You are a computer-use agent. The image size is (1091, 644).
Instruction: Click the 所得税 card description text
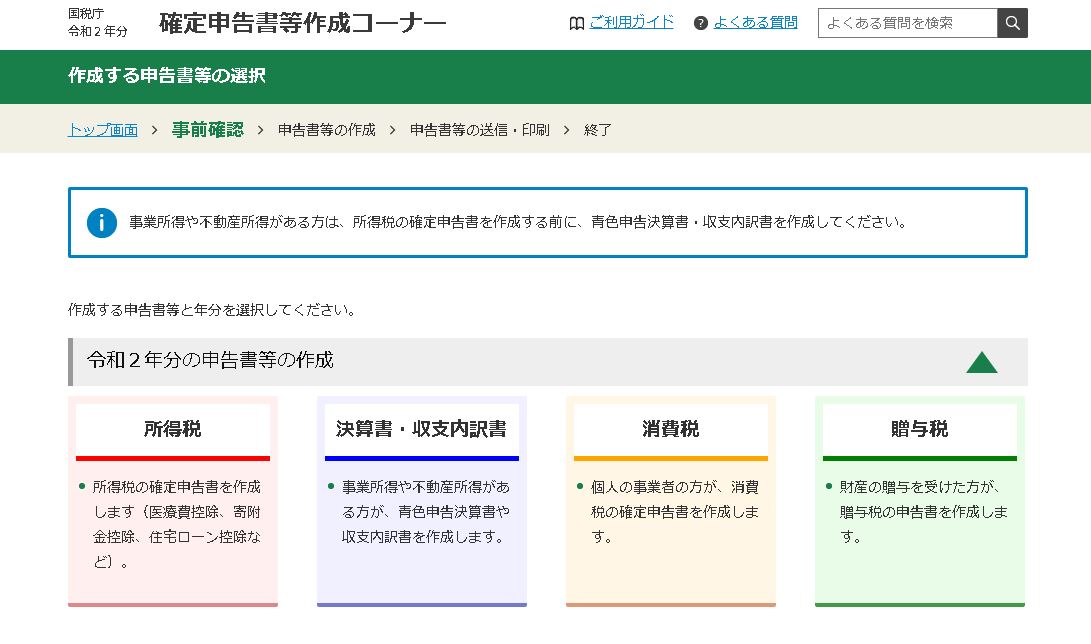pyautogui.click(x=176, y=524)
